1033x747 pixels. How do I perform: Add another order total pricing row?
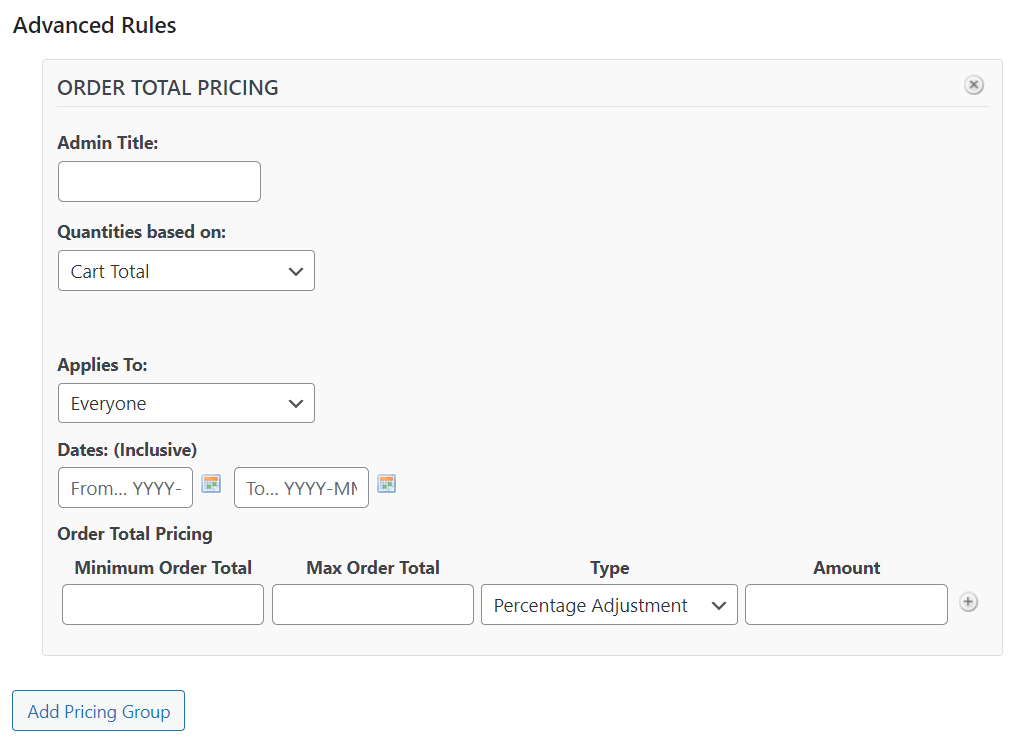click(968, 602)
